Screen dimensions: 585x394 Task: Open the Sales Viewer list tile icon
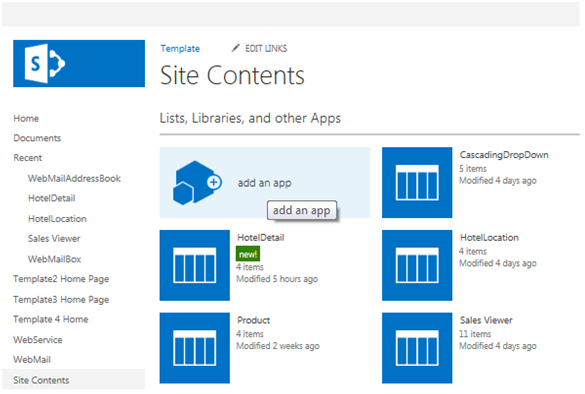[417, 348]
